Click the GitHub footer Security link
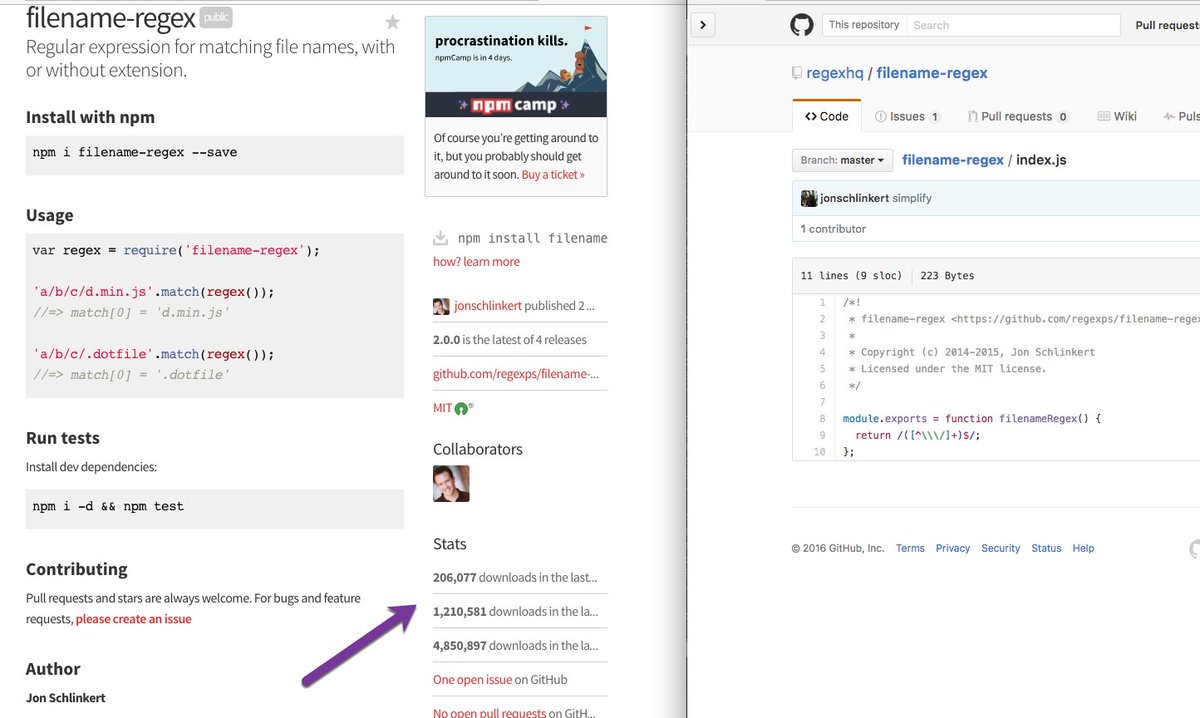This screenshot has height=718, width=1200. tap(1000, 548)
